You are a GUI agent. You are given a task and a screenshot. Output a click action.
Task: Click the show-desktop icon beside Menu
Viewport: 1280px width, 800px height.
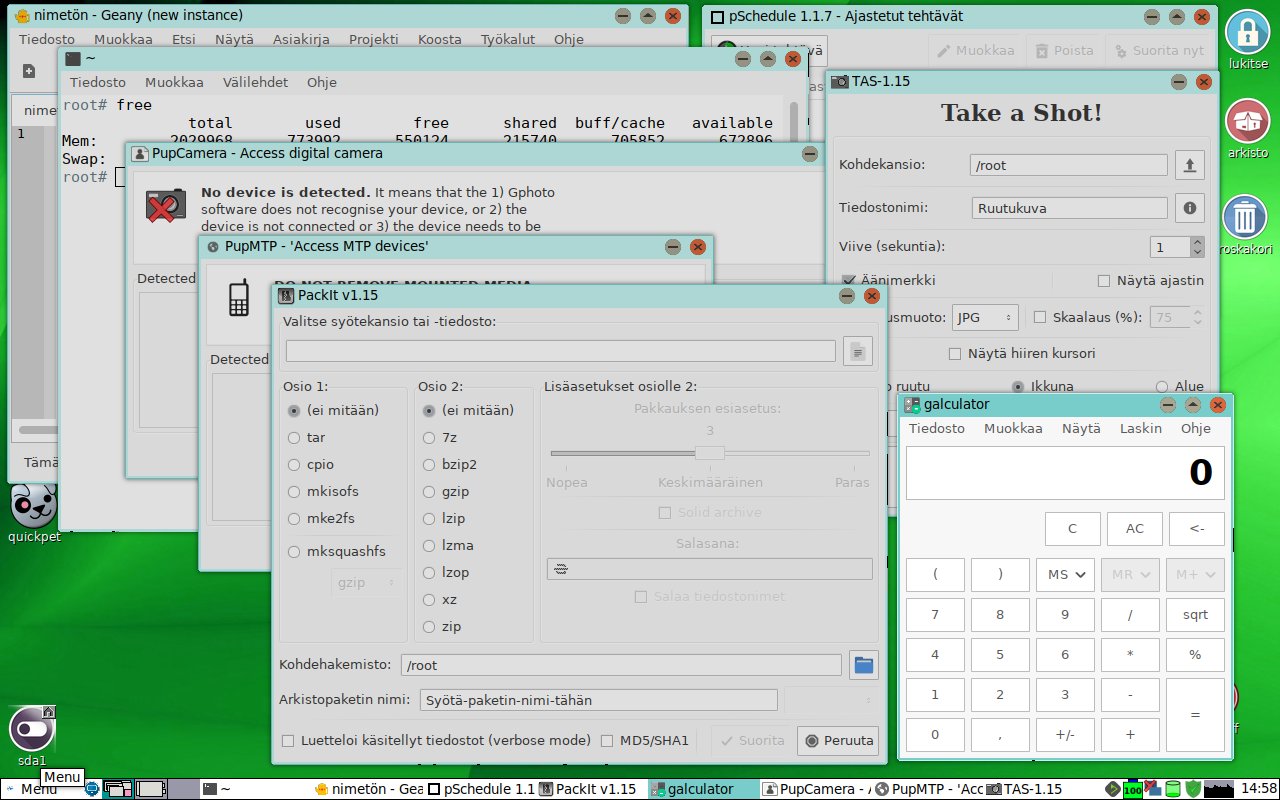[x=92, y=789]
